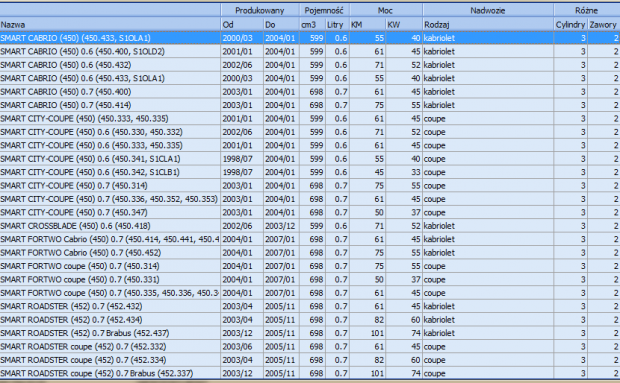Select SMART FORTWO Cabrio (450) 0.7 (450.452) row

(x=310, y=253)
